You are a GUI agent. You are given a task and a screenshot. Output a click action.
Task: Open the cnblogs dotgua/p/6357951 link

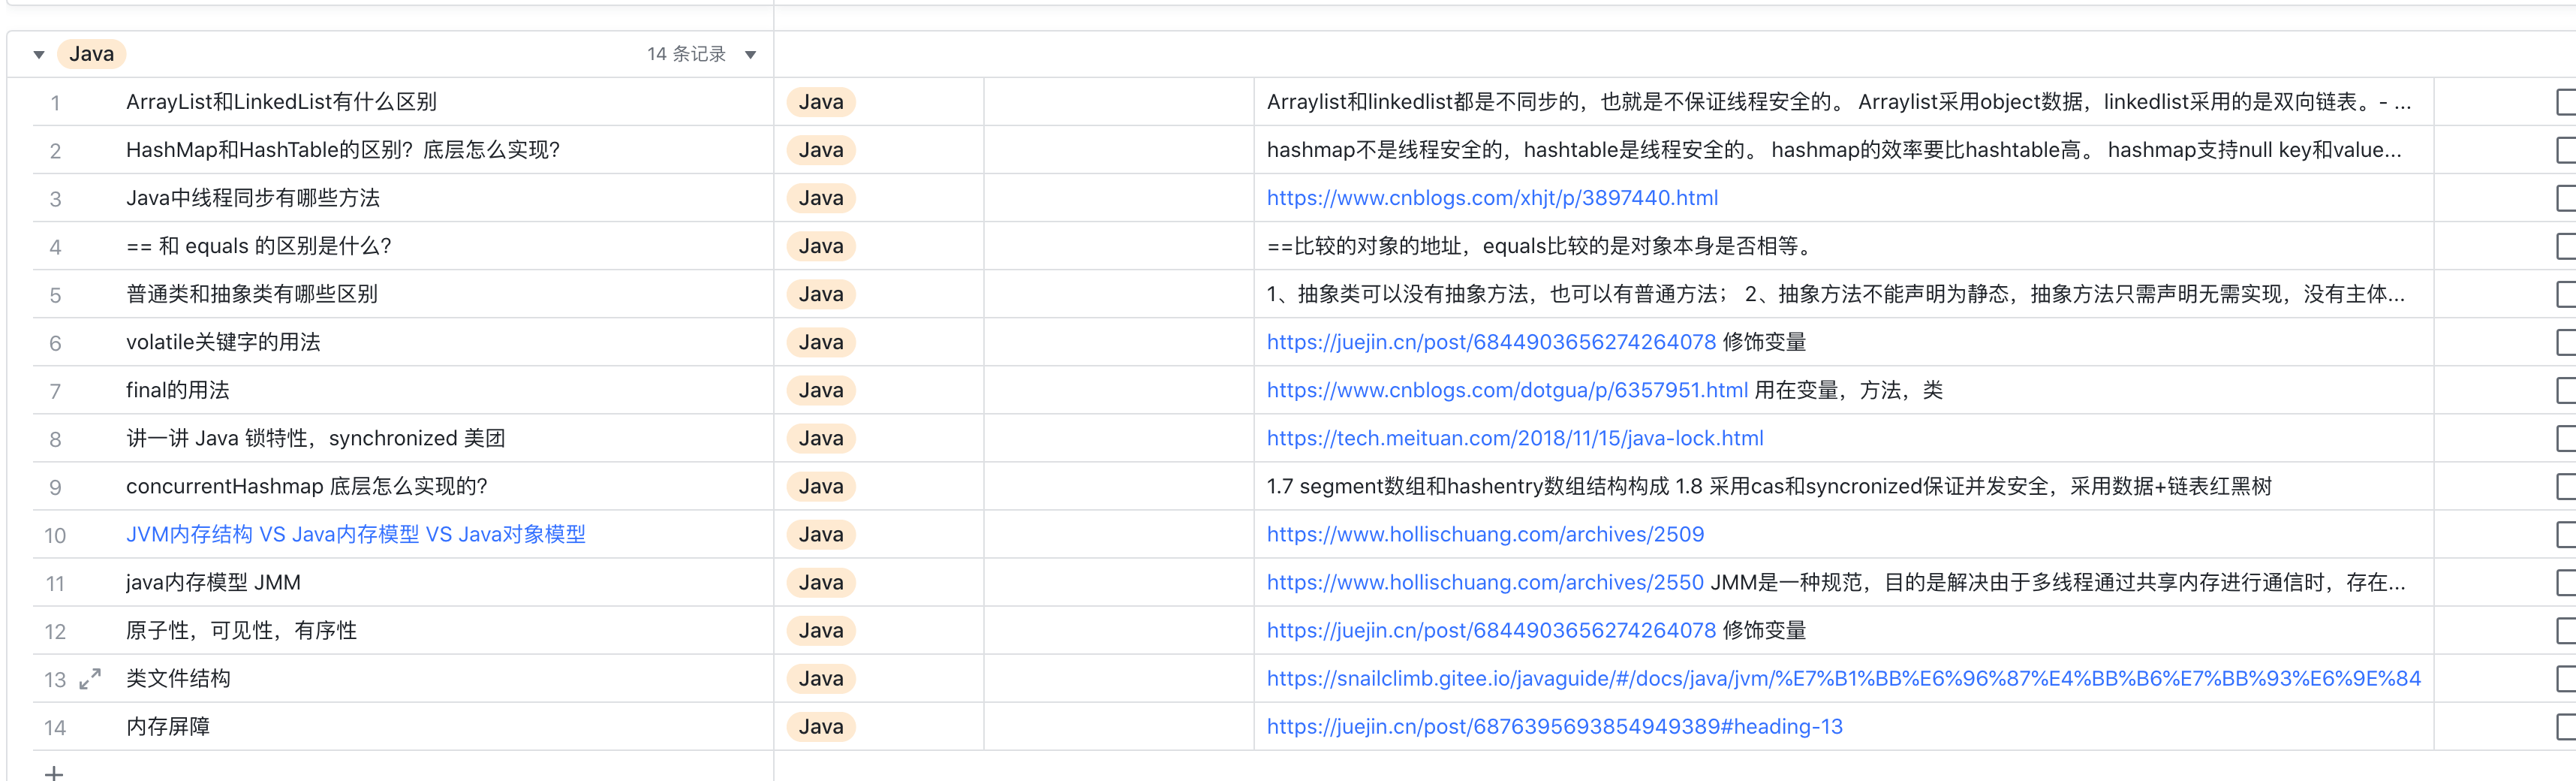pyautogui.click(x=1507, y=390)
